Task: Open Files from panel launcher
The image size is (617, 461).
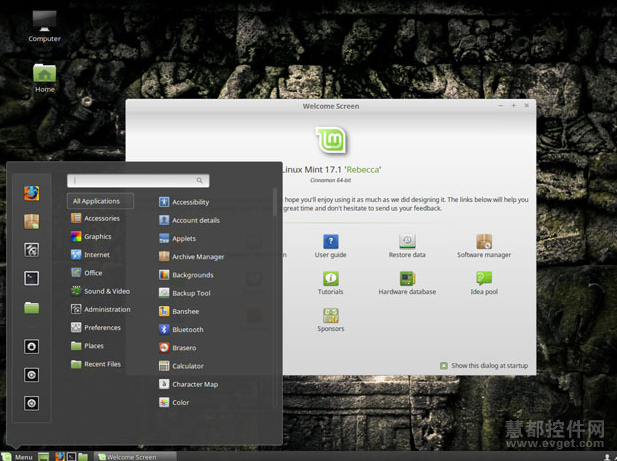Action: [83, 457]
